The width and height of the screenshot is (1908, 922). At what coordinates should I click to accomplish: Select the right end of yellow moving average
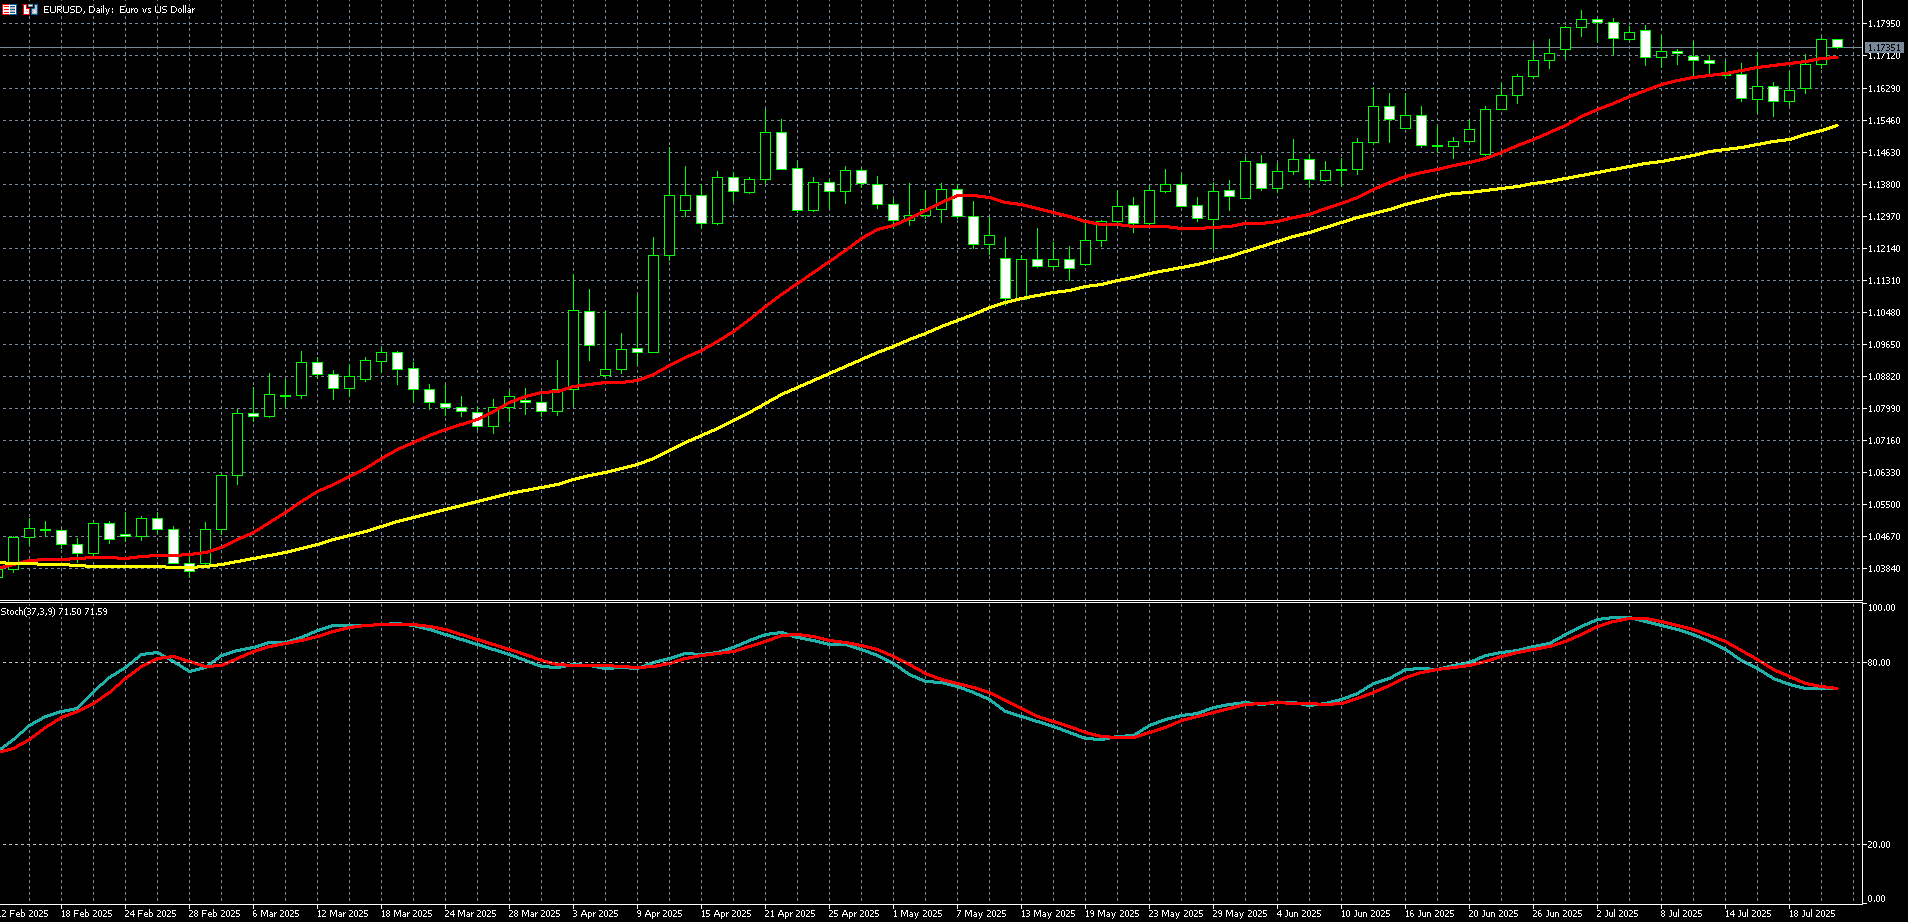(x=1836, y=126)
